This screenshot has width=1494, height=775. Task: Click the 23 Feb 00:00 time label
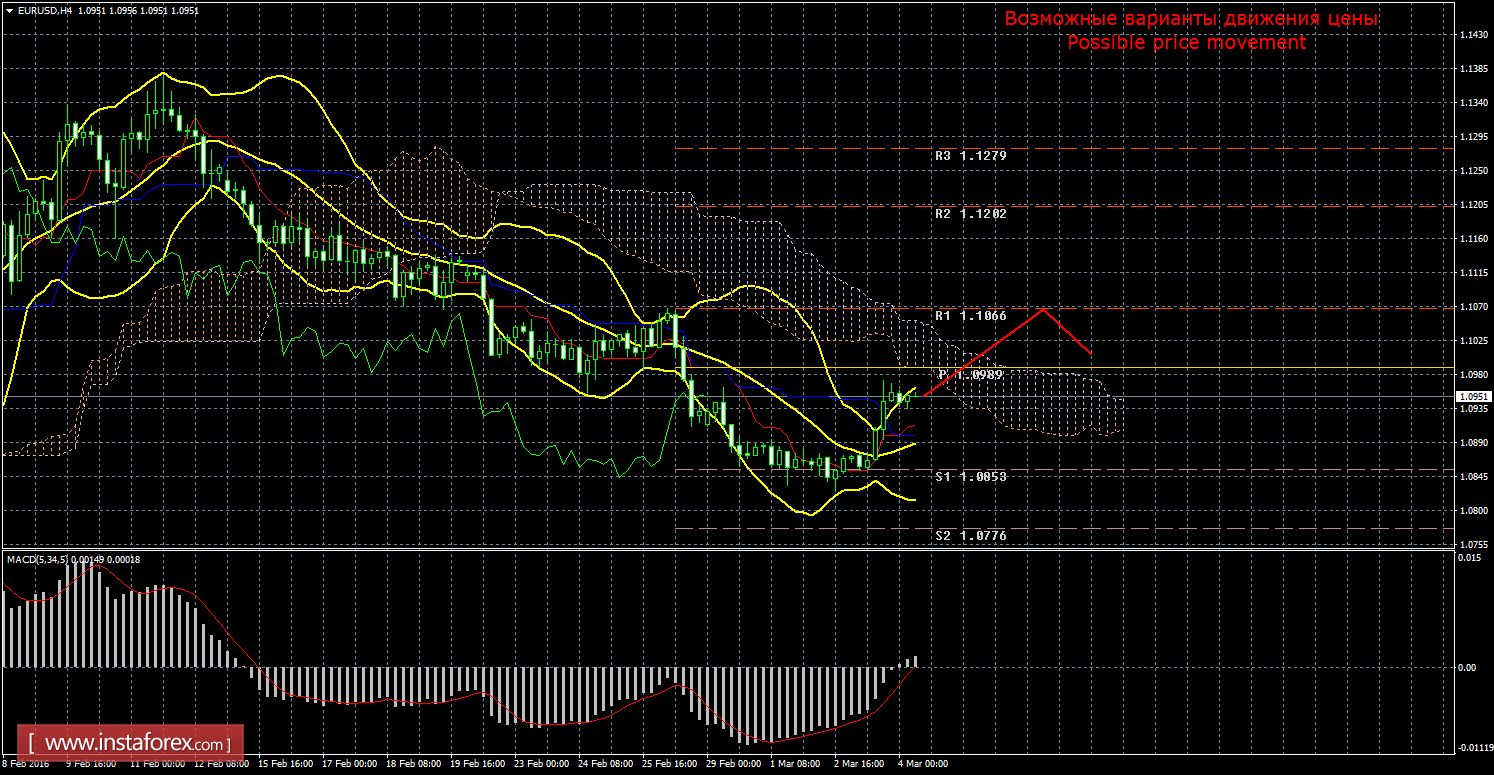click(x=540, y=764)
